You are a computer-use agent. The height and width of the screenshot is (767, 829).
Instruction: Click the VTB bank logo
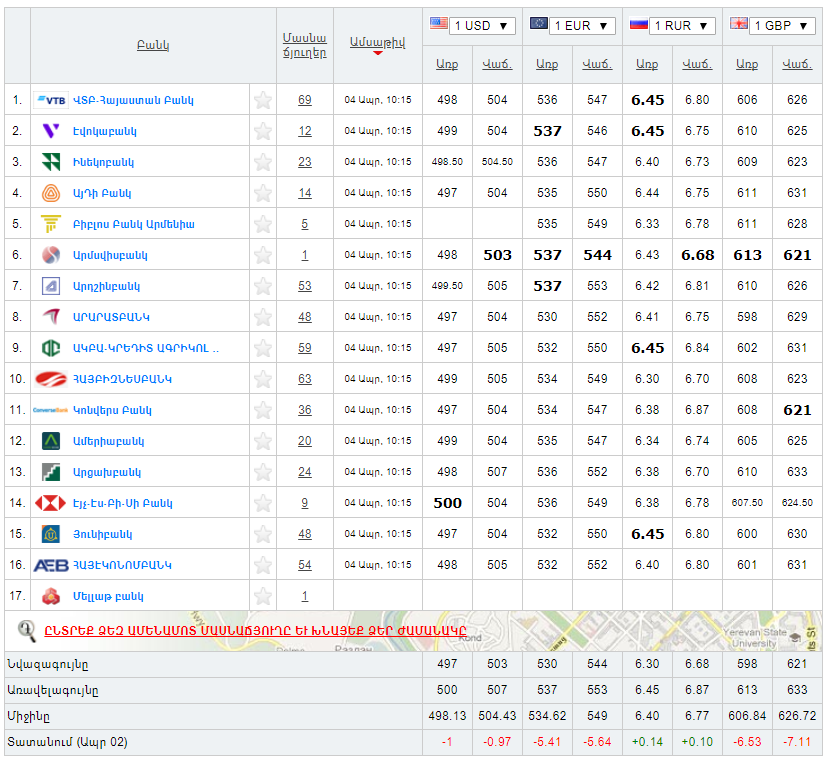[x=51, y=100]
